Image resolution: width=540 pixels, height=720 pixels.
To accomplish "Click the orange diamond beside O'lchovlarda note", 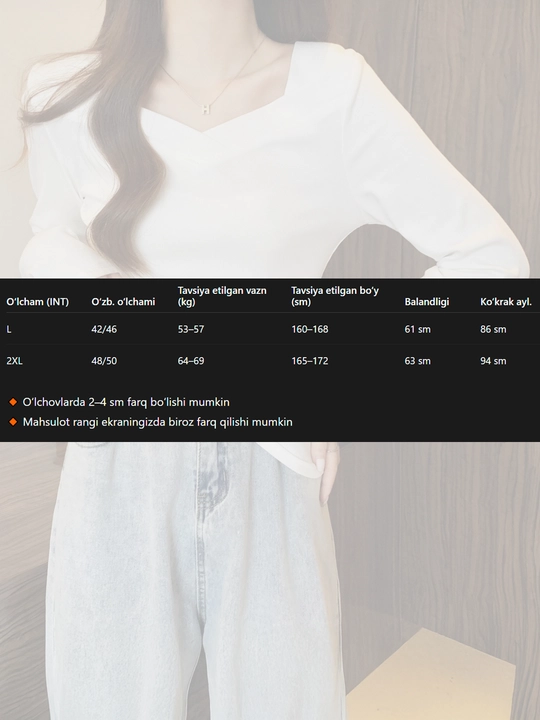I will tap(13, 402).
